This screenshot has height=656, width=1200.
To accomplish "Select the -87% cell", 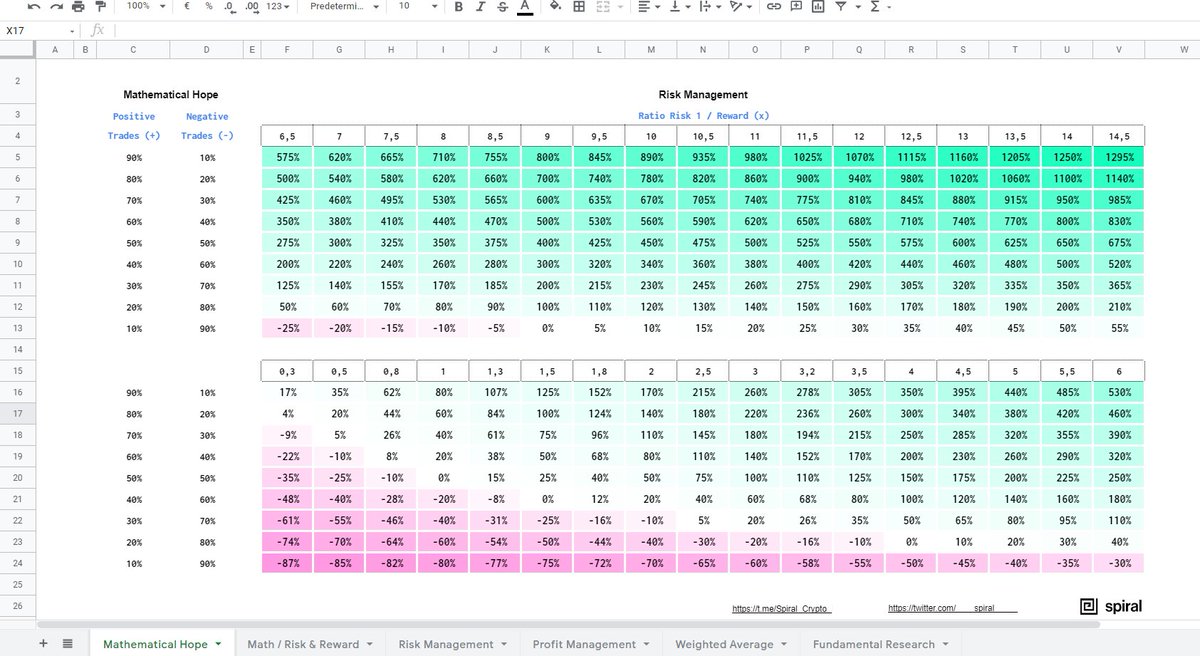I will 286,563.
